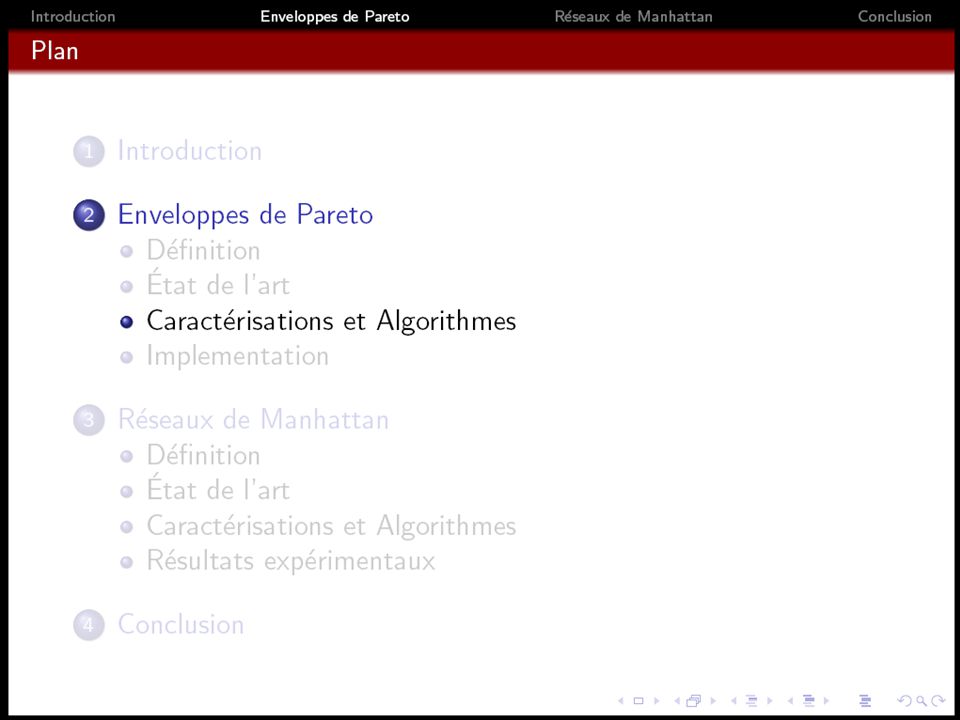This screenshot has width=960, height=720.
Task: Open highlighted Caractérisations et Algorithmes entry
Action: [x=331, y=321]
